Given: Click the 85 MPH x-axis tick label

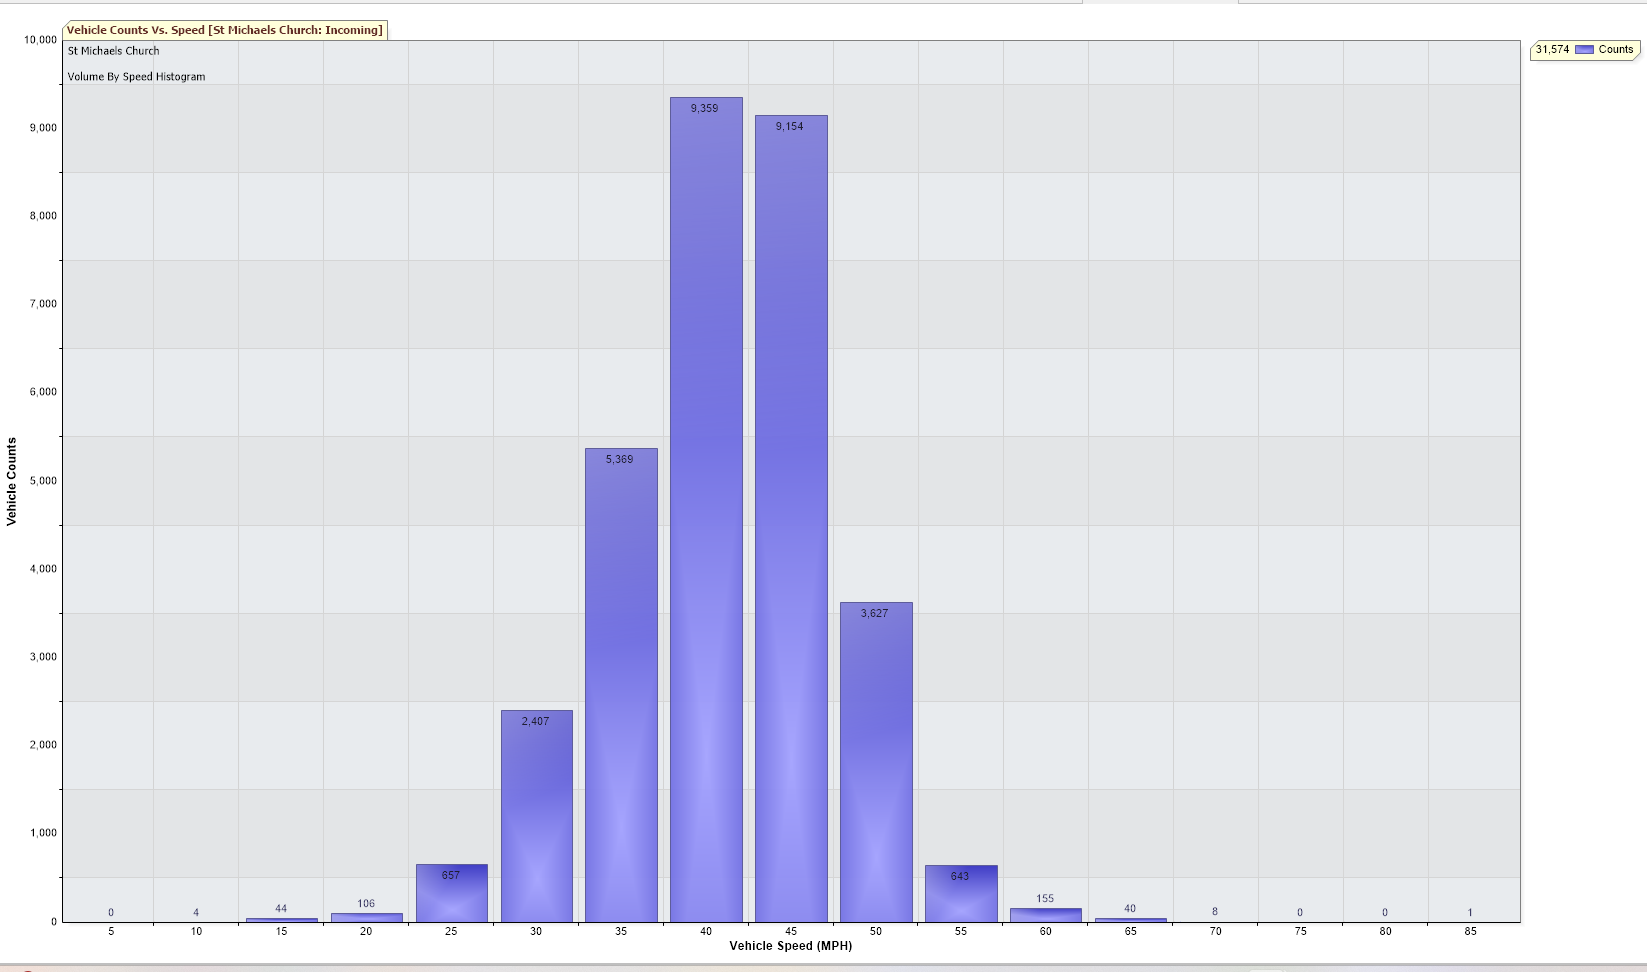Looking at the screenshot, I should coord(1470,931).
